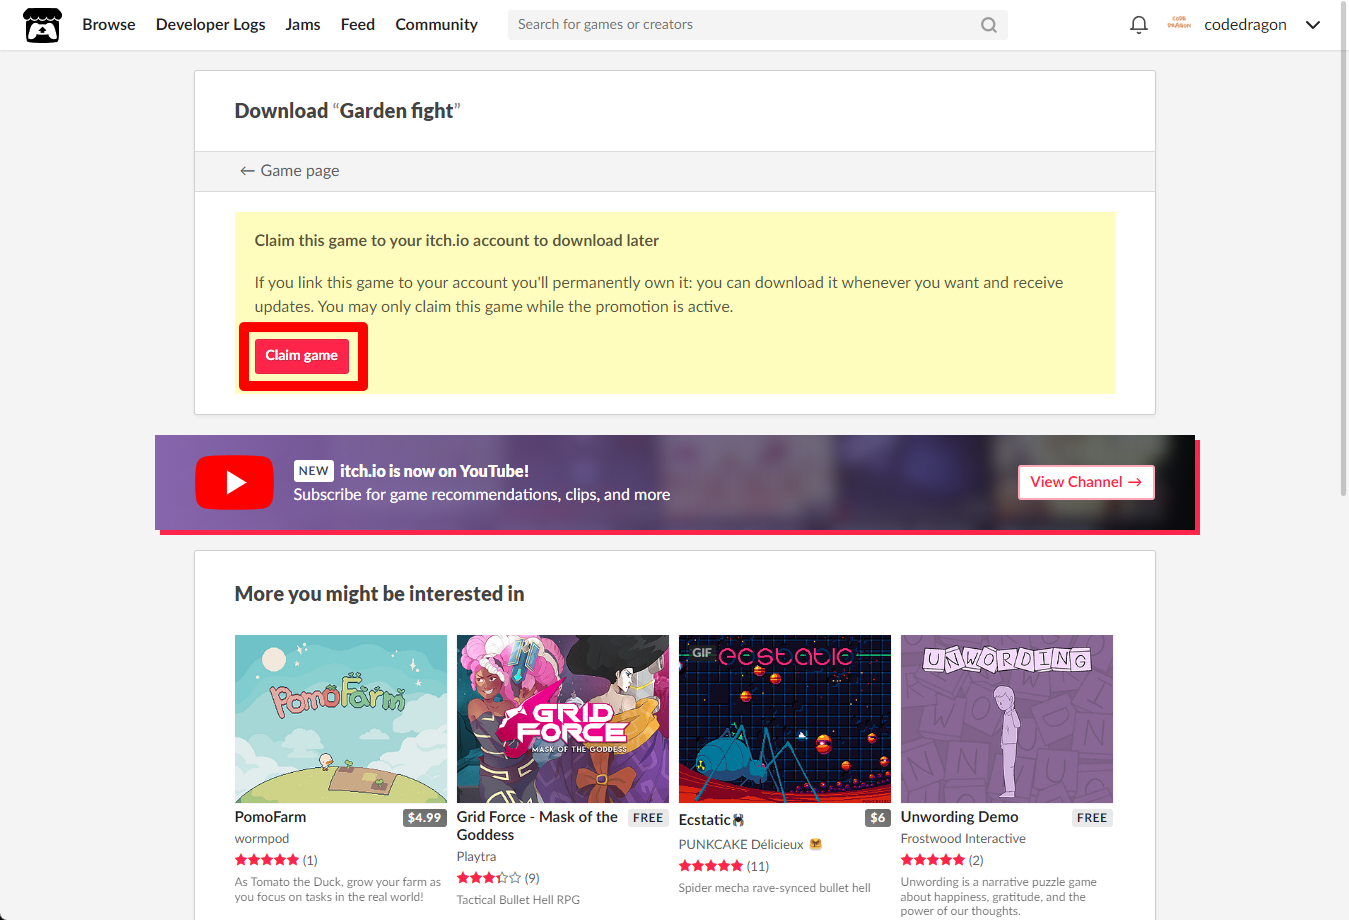Click the PomoFarm $4.99 price tag

425,818
